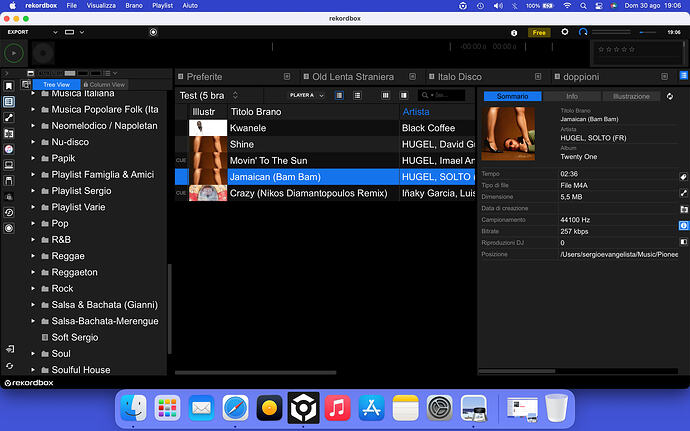Click the reload tag icon in info panel

[670, 96]
